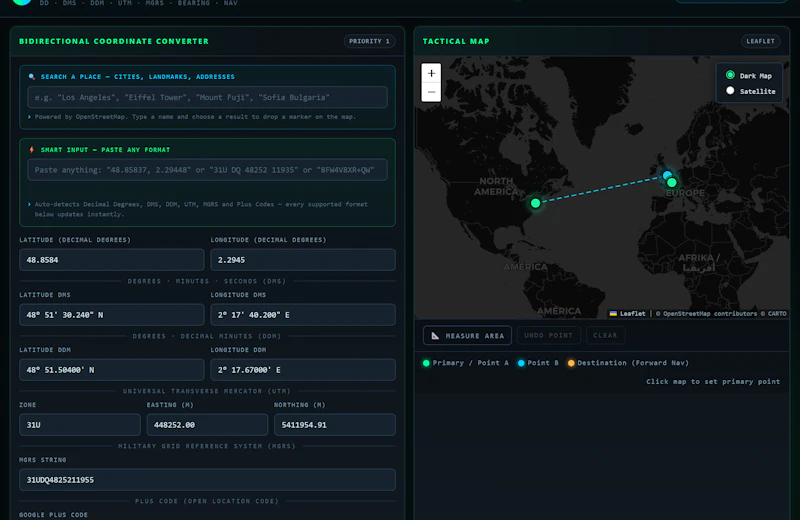The image size is (800, 520).
Task: Click the Measure Area button
Action: [467, 335]
